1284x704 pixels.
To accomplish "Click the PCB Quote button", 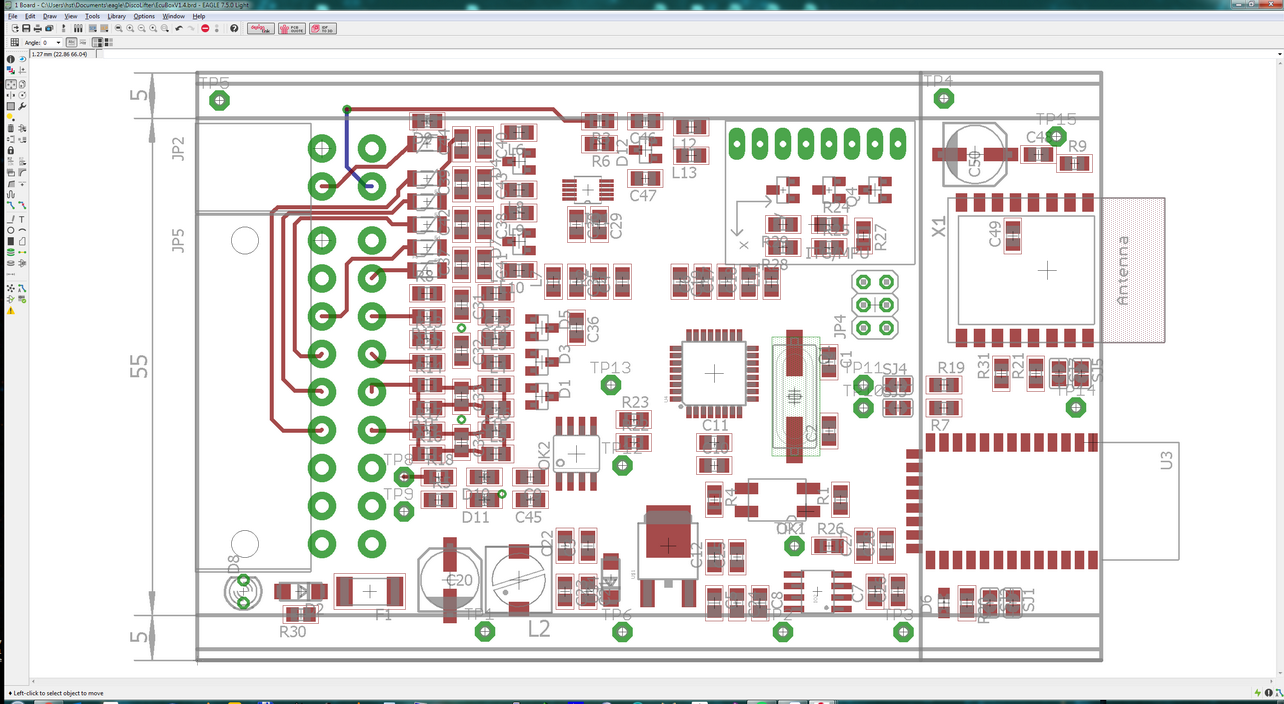I will (291, 29).
